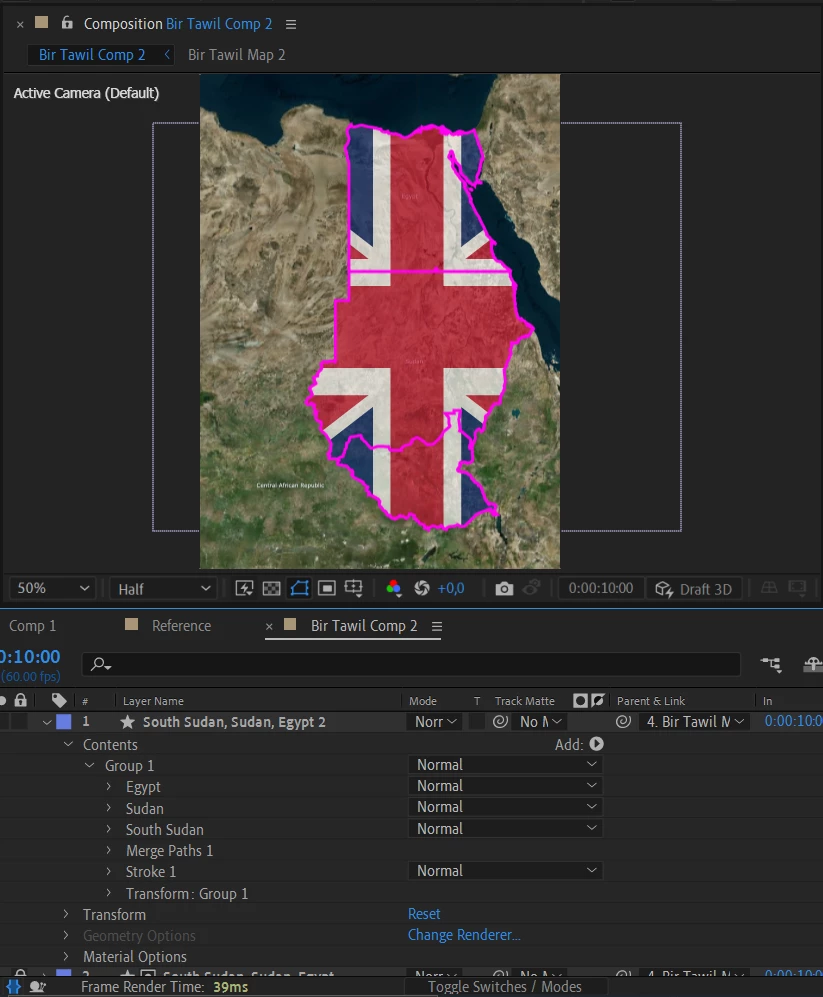Screen dimensions: 823x997
Task: Click the Composition Mini-Flowchart icon
Action: coord(771,664)
